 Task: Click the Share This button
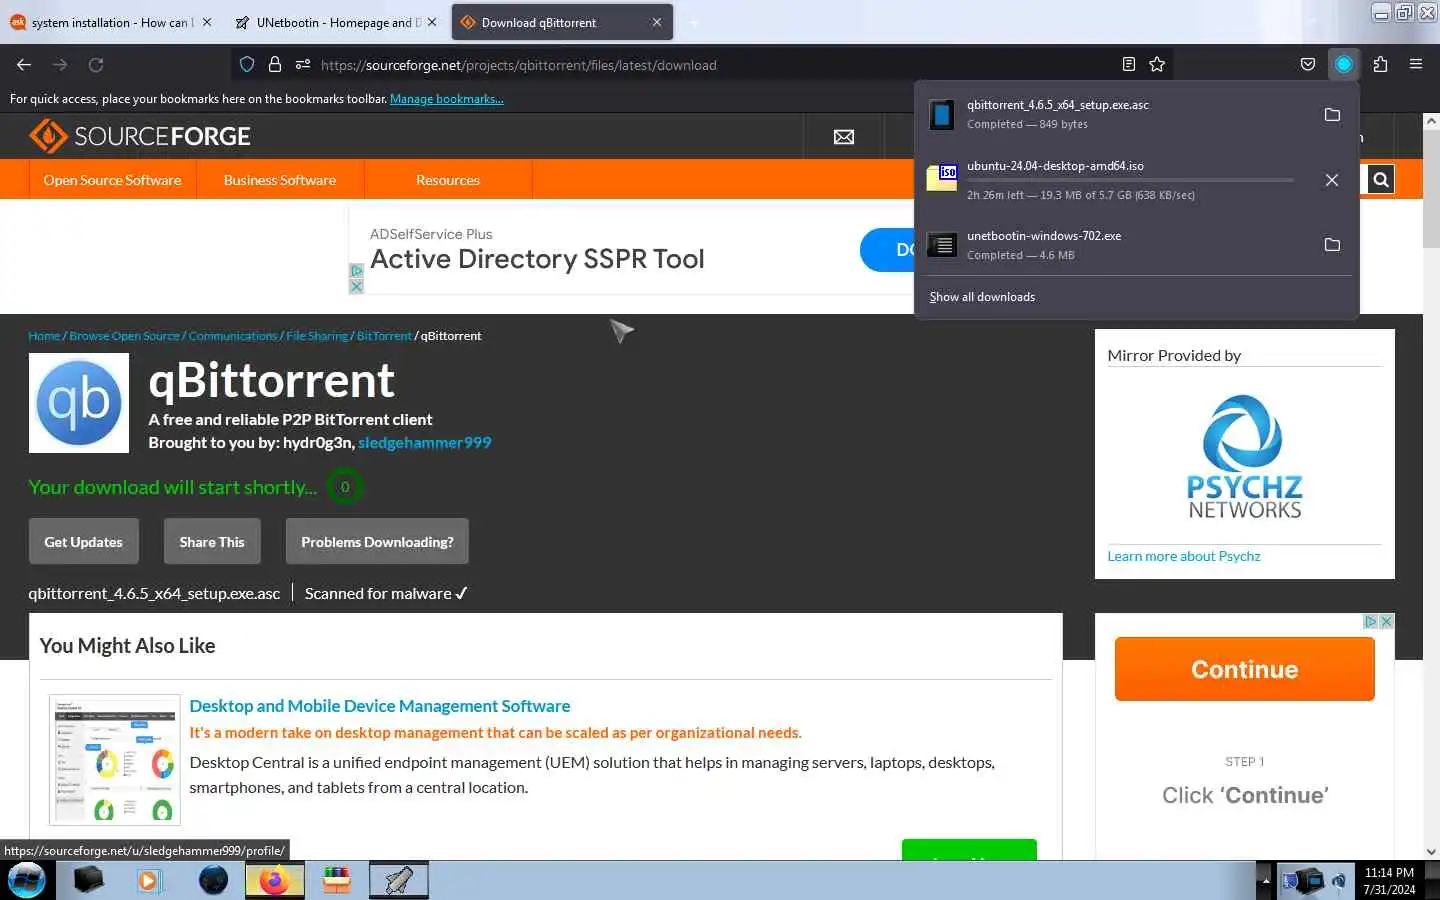[x=212, y=542]
